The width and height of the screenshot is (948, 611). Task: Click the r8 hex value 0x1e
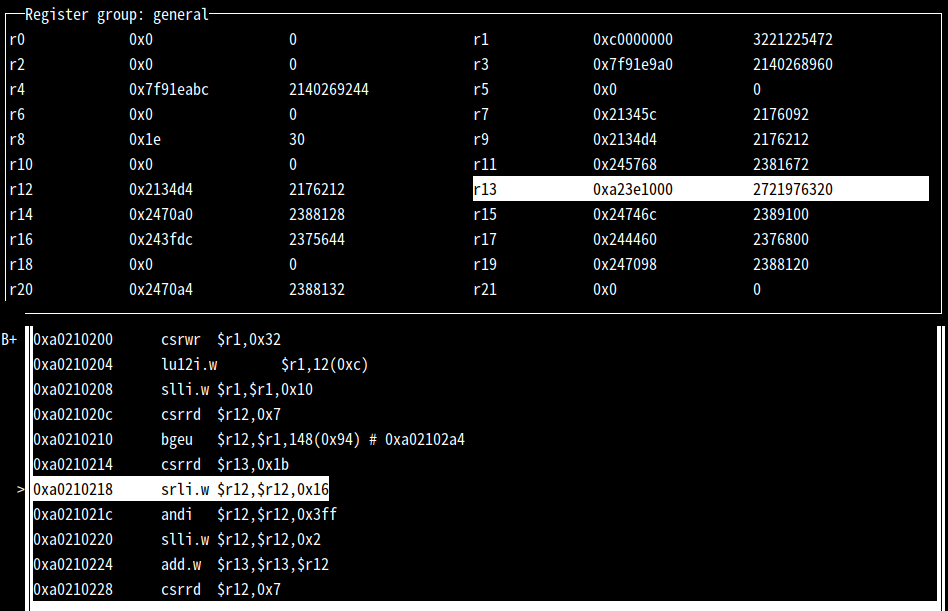(x=145, y=140)
